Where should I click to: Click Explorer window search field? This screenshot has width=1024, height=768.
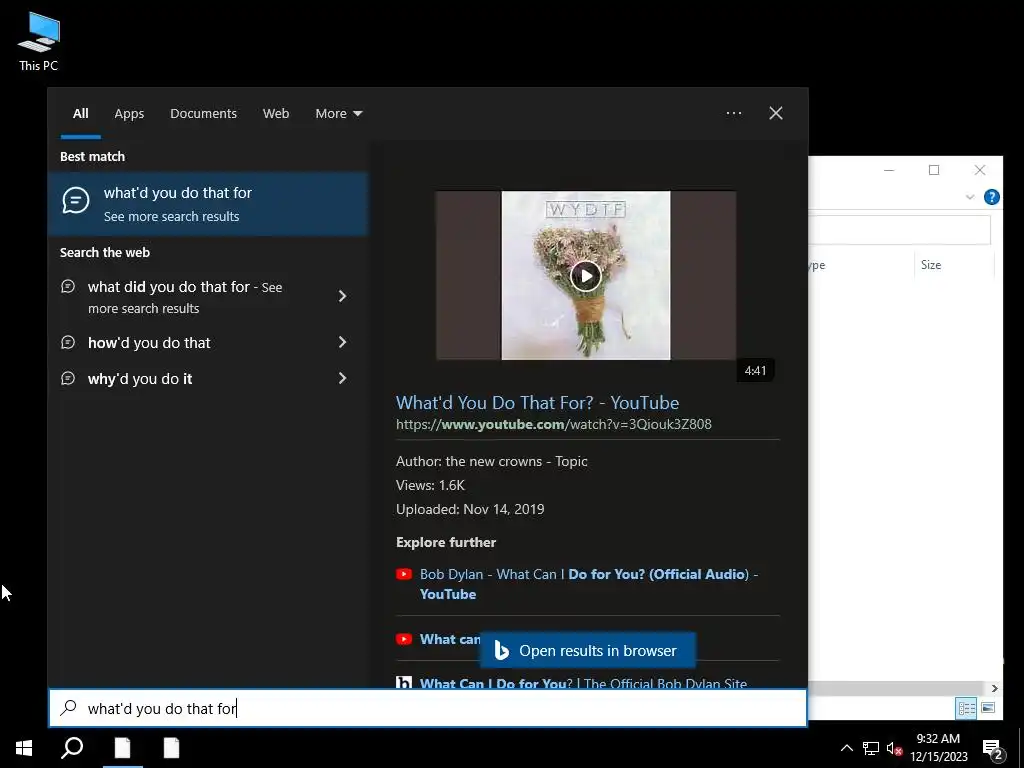(x=900, y=230)
